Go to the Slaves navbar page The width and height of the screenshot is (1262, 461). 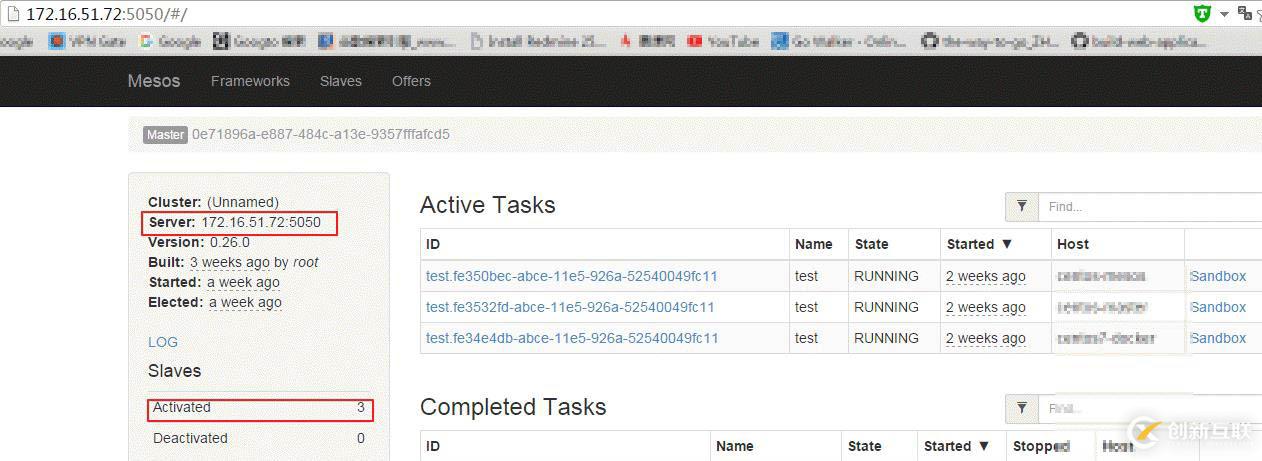point(341,81)
